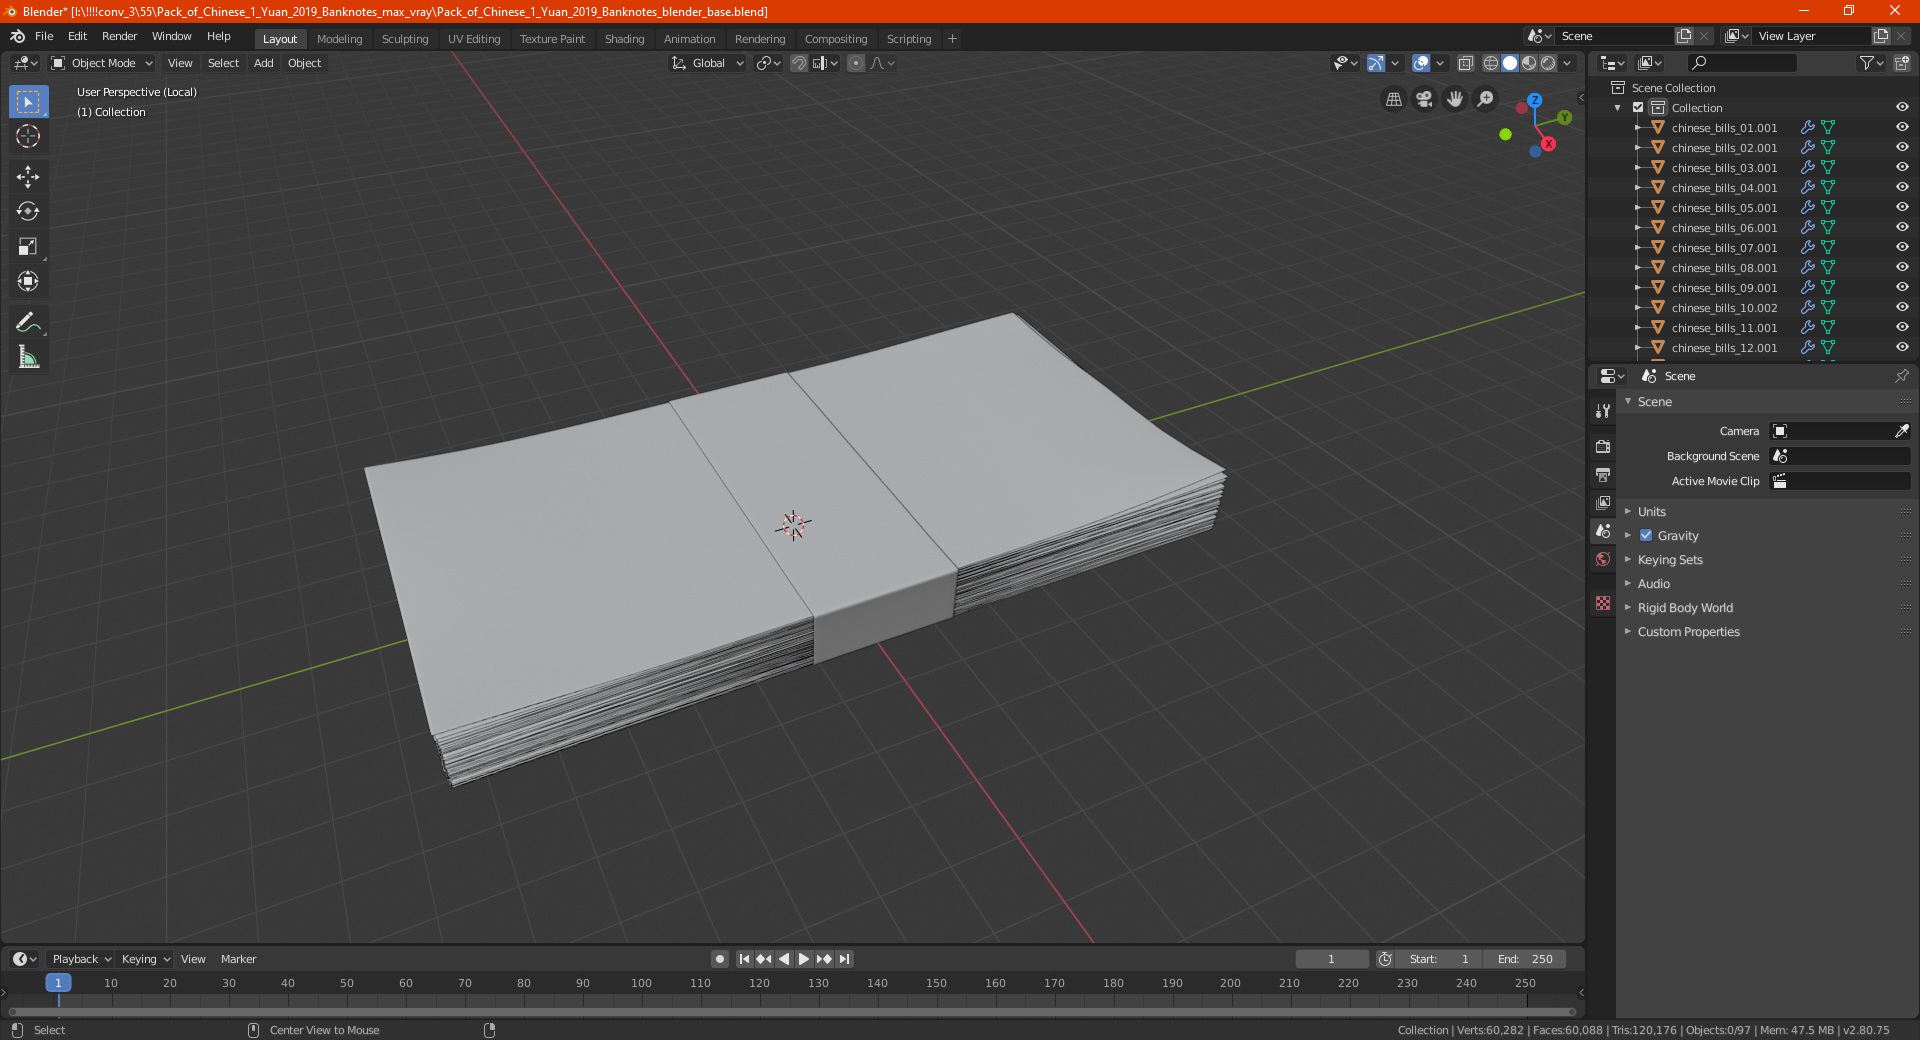Switch to camera view icon

(1425, 99)
